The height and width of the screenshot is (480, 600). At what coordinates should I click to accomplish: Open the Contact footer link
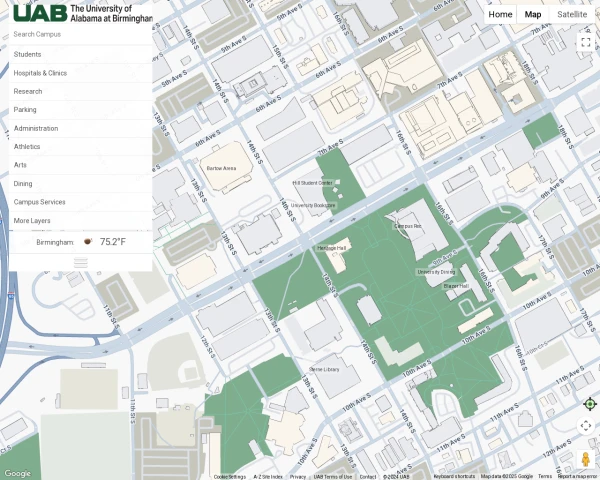point(368,477)
